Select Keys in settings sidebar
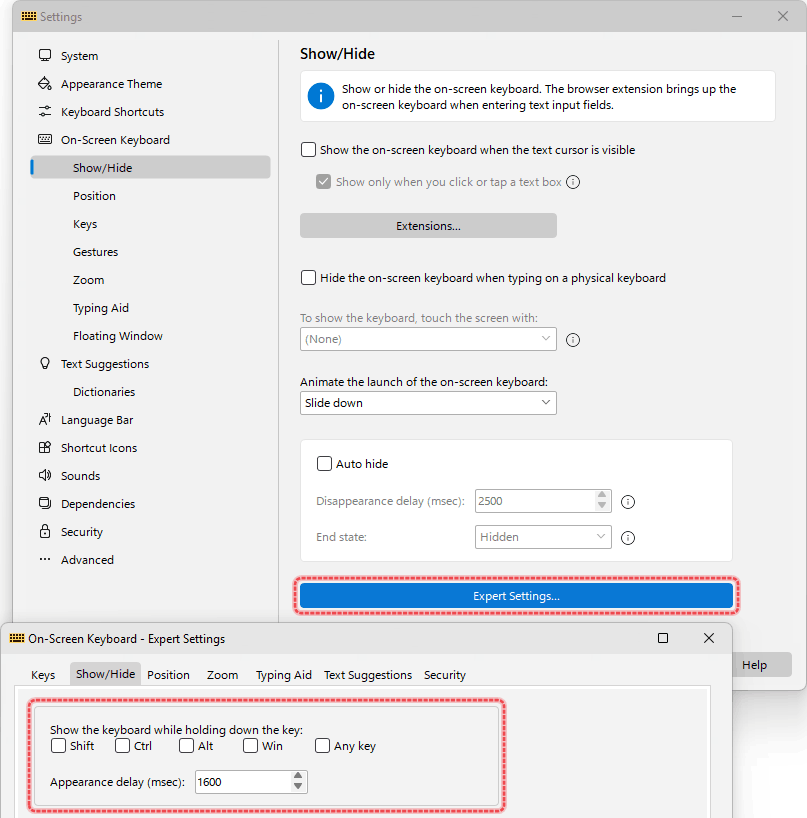The height and width of the screenshot is (818, 807). [150, 224]
